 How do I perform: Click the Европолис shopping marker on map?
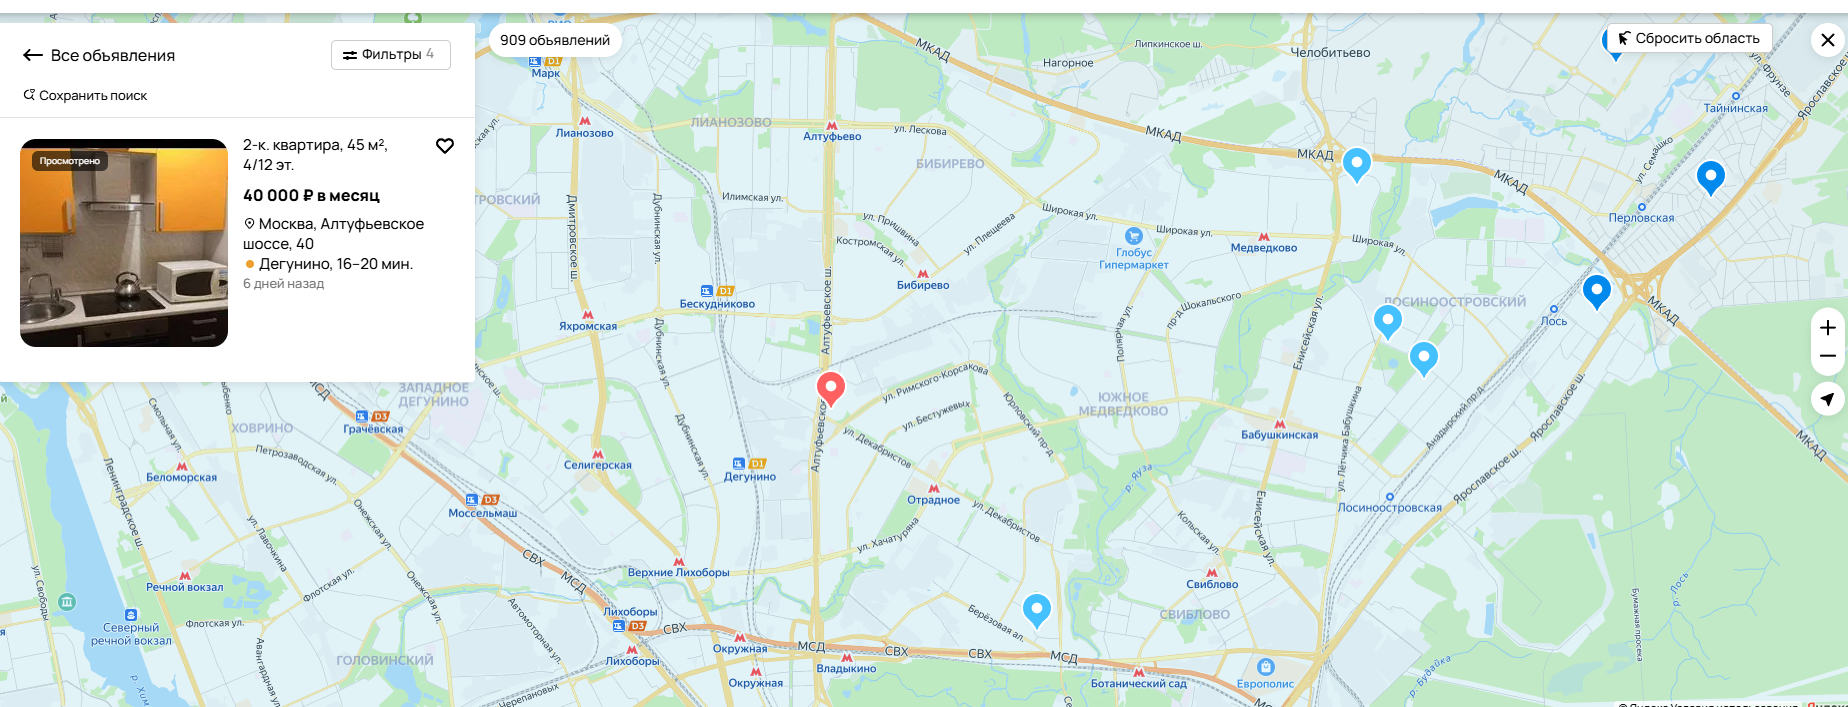(1266, 667)
